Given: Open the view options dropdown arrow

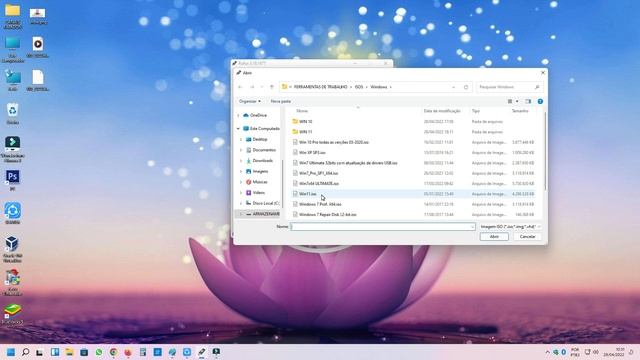Looking at the screenshot, I should (x=517, y=101).
